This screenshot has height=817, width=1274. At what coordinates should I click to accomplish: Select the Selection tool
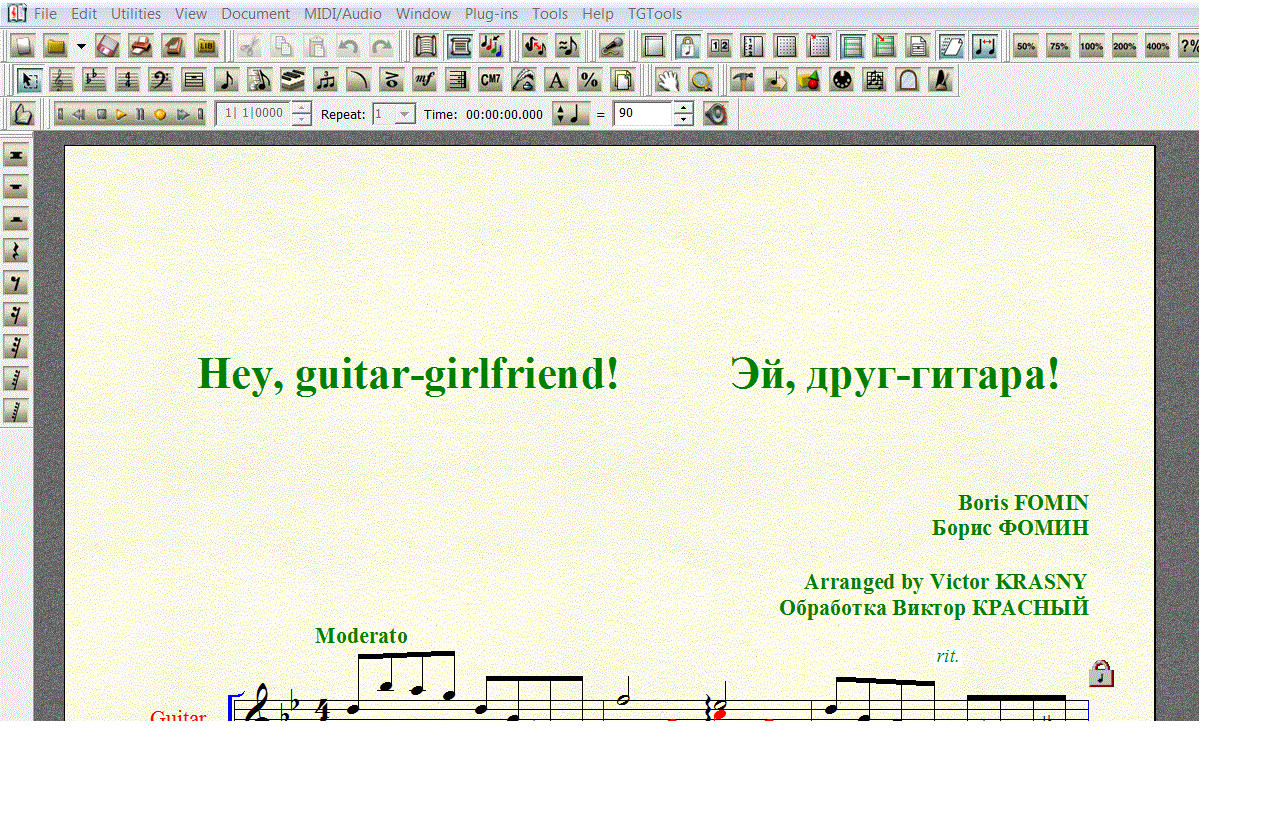pos(29,80)
